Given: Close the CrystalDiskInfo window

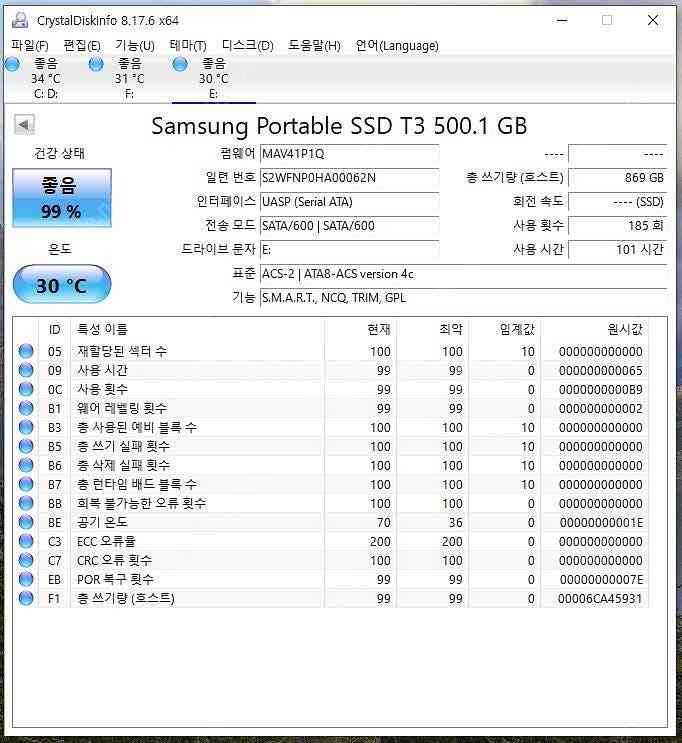Looking at the screenshot, I should point(653,20).
